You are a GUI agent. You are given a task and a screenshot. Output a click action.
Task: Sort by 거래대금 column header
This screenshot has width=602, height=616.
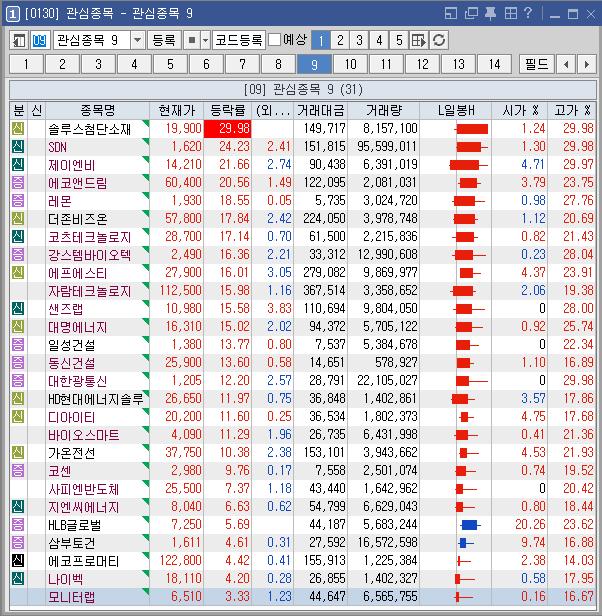click(x=321, y=110)
